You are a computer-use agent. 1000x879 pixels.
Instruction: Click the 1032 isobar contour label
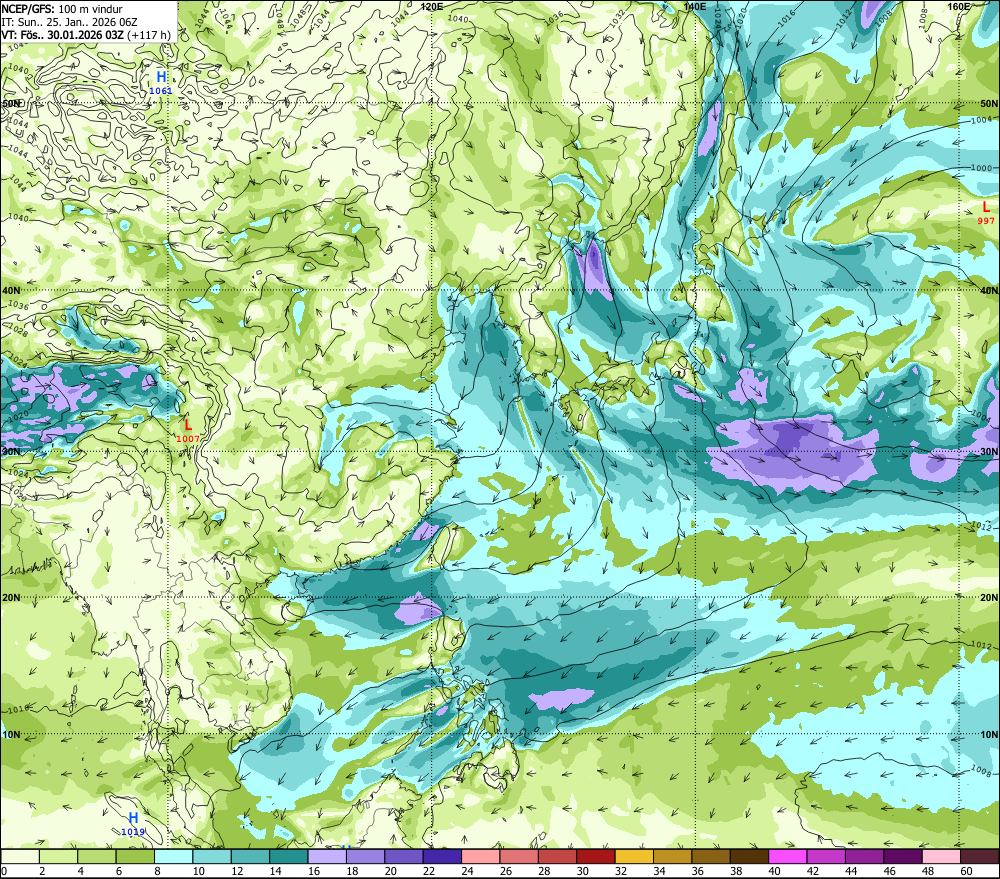pyautogui.click(x=617, y=18)
